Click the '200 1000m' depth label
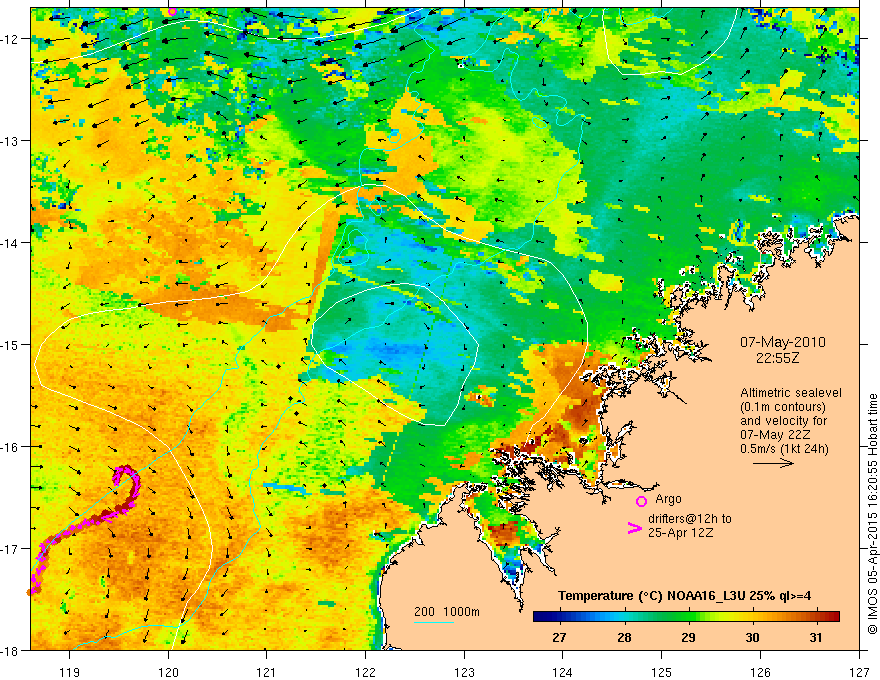Viewport: 880px width, 680px height. (x=447, y=612)
